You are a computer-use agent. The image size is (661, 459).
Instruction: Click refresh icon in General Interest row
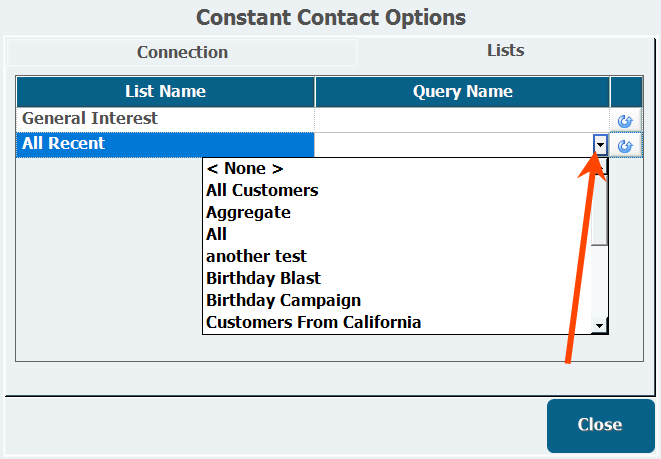(x=626, y=120)
